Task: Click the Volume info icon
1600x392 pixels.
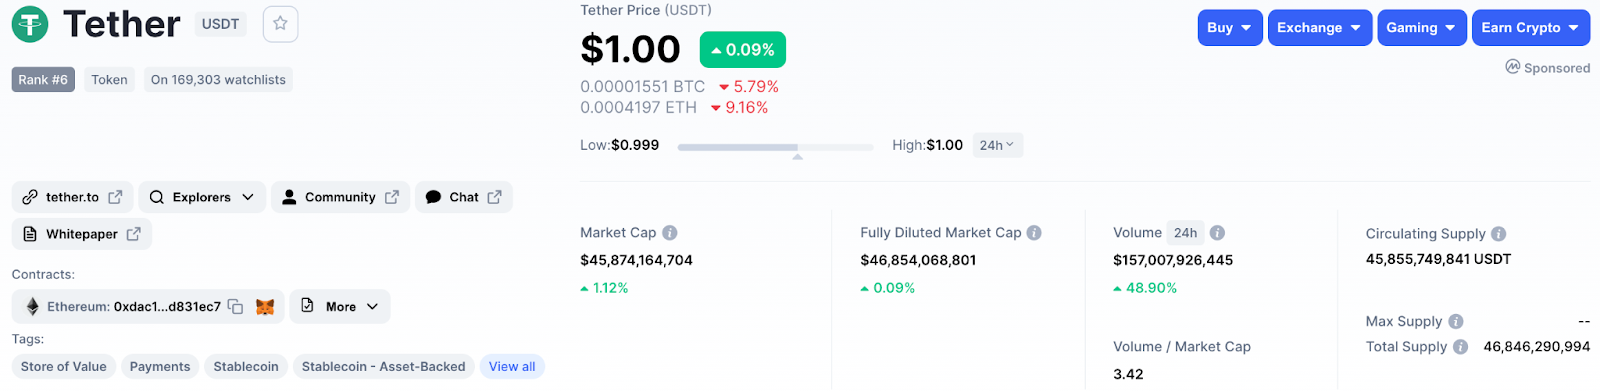Action: [x=1217, y=233]
